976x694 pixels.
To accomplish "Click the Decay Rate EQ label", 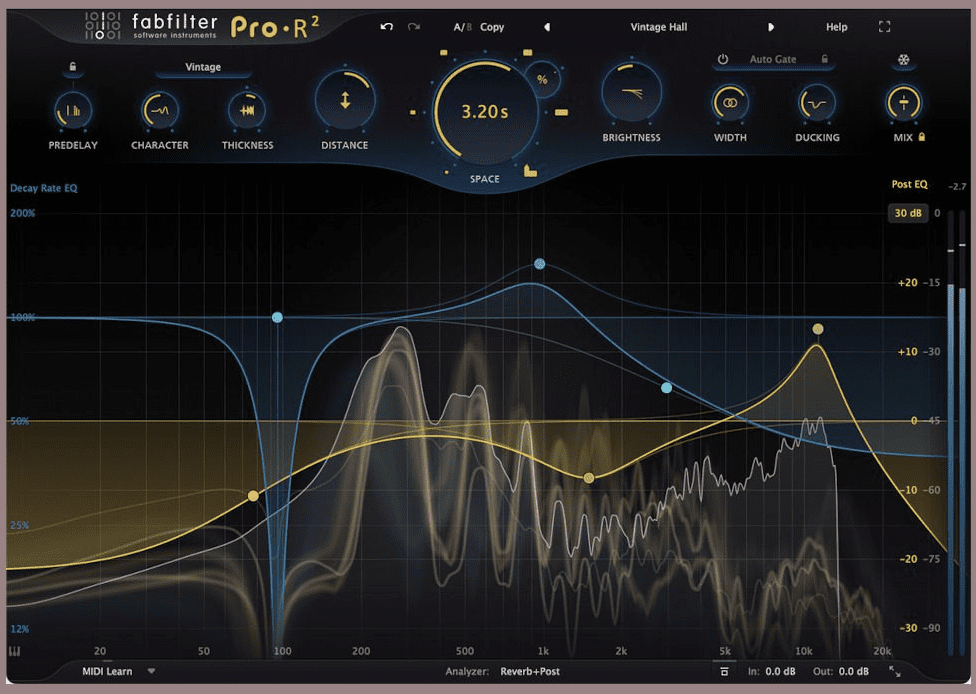I will pyautogui.click(x=44, y=188).
